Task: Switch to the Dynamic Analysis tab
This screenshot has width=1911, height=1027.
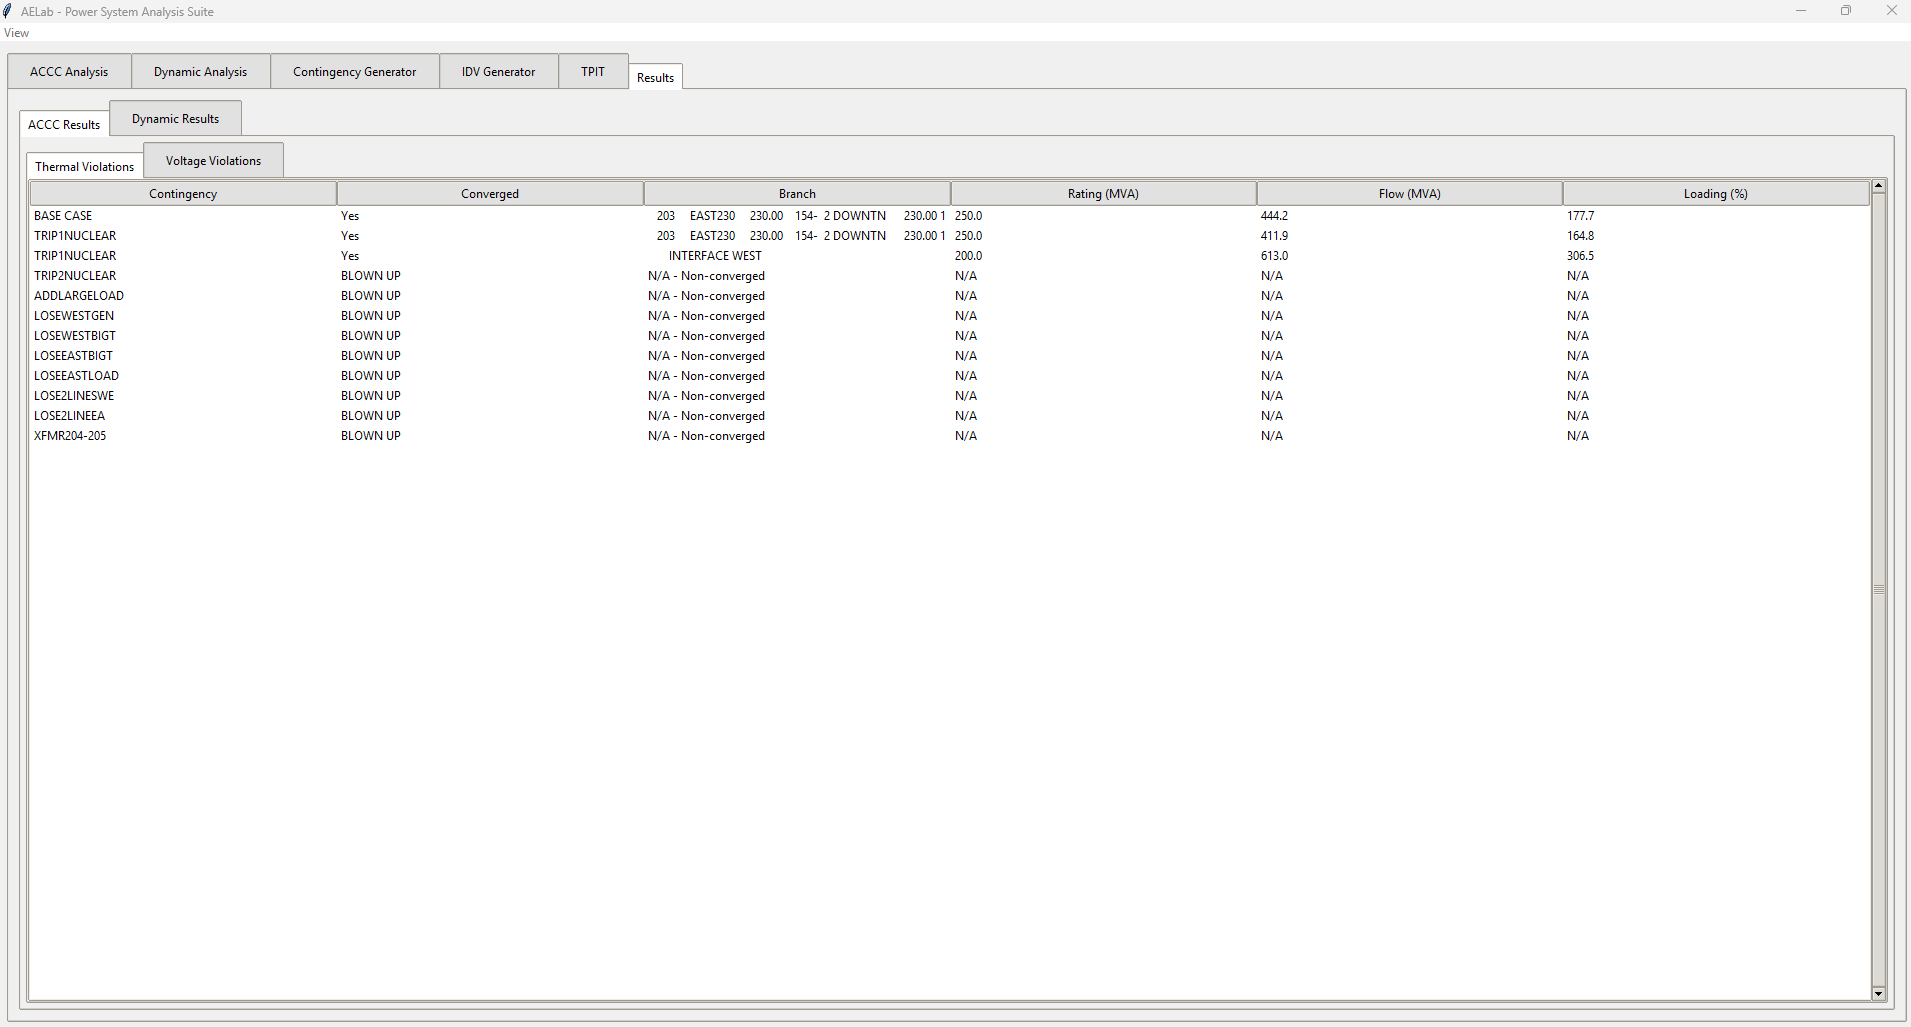Action: (200, 71)
